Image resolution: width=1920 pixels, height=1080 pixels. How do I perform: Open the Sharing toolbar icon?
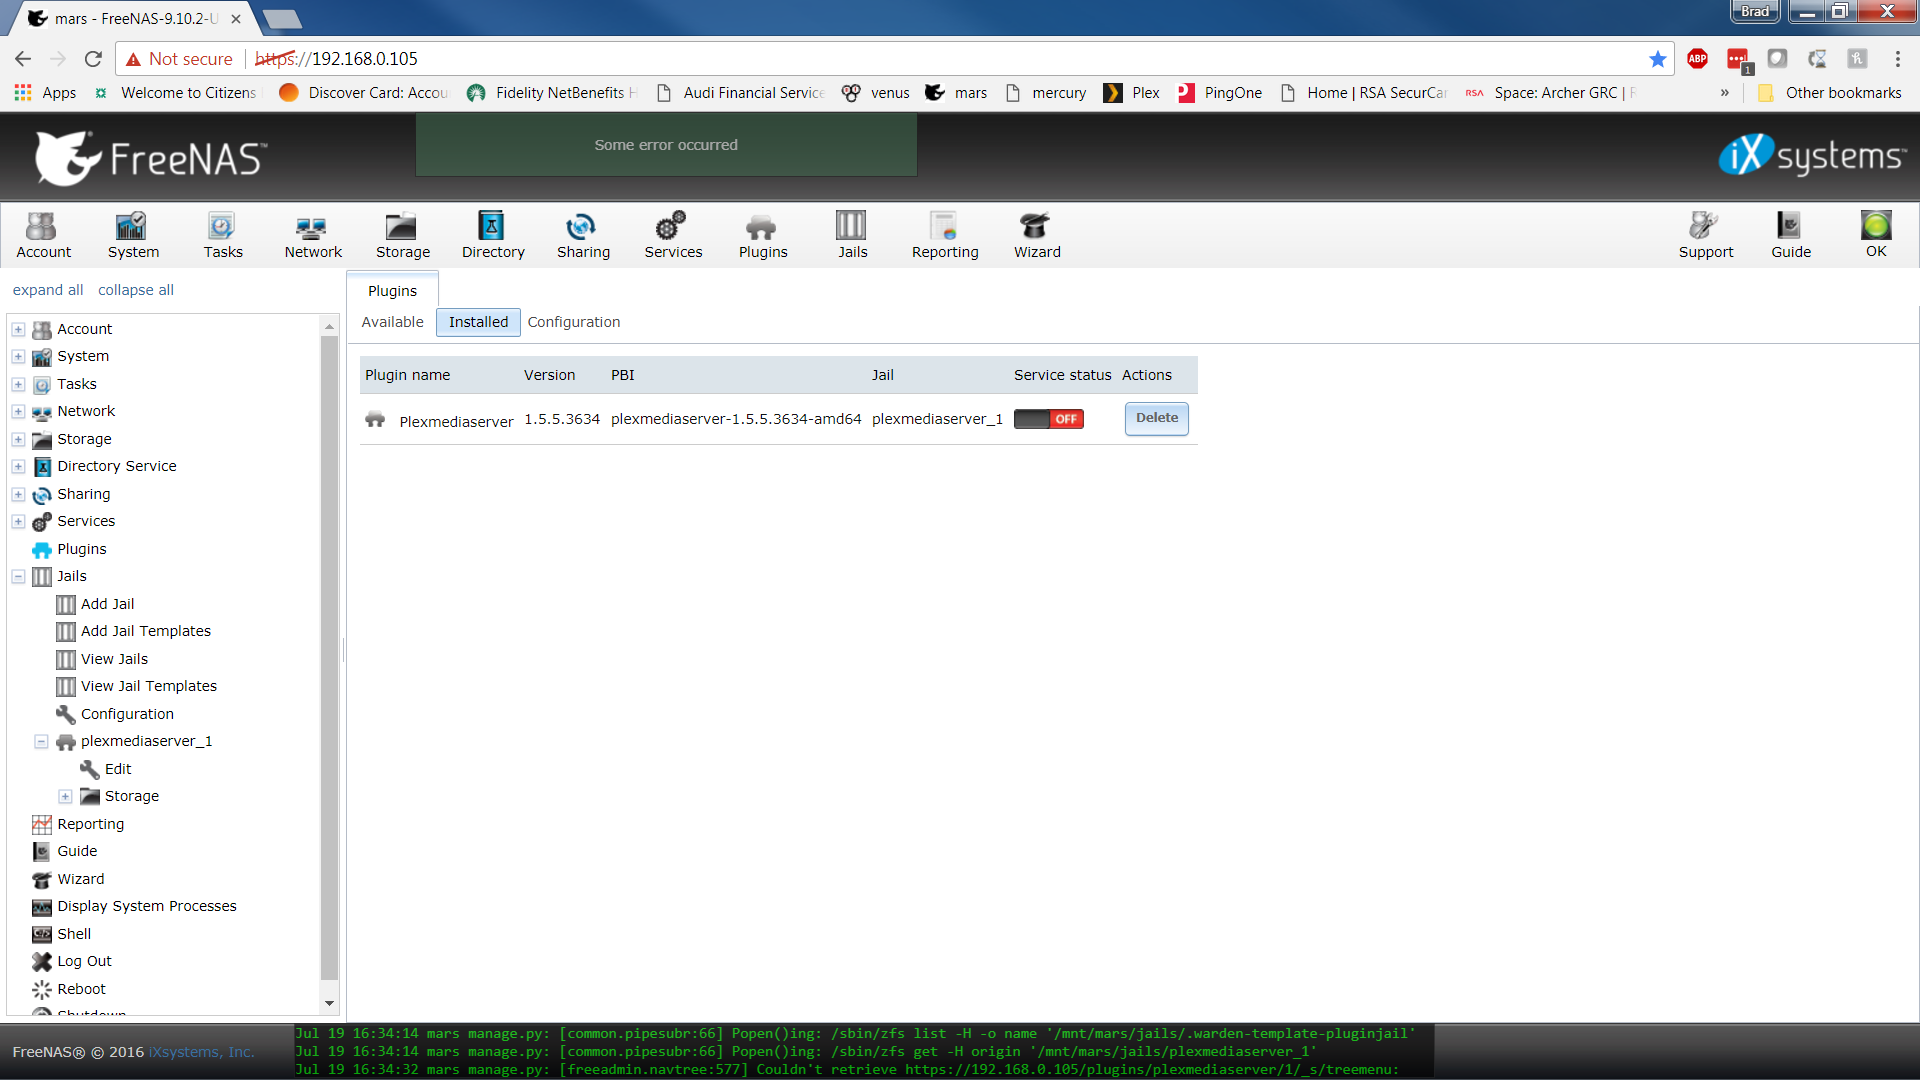click(583, 236)
